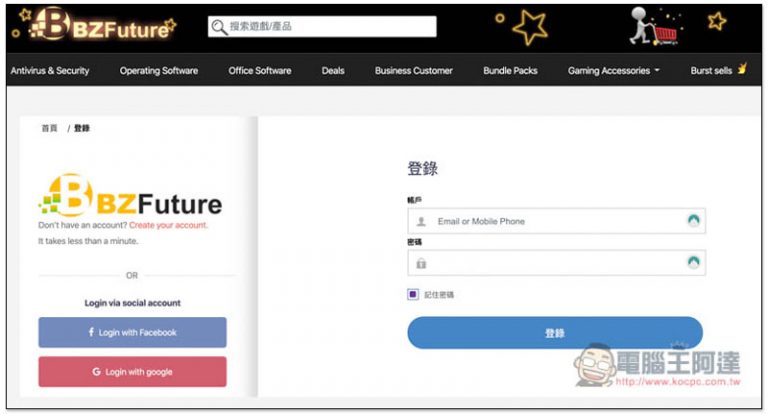Click the password manager icon in email field
The image size is (768, 414).
(x=693, y=220)
